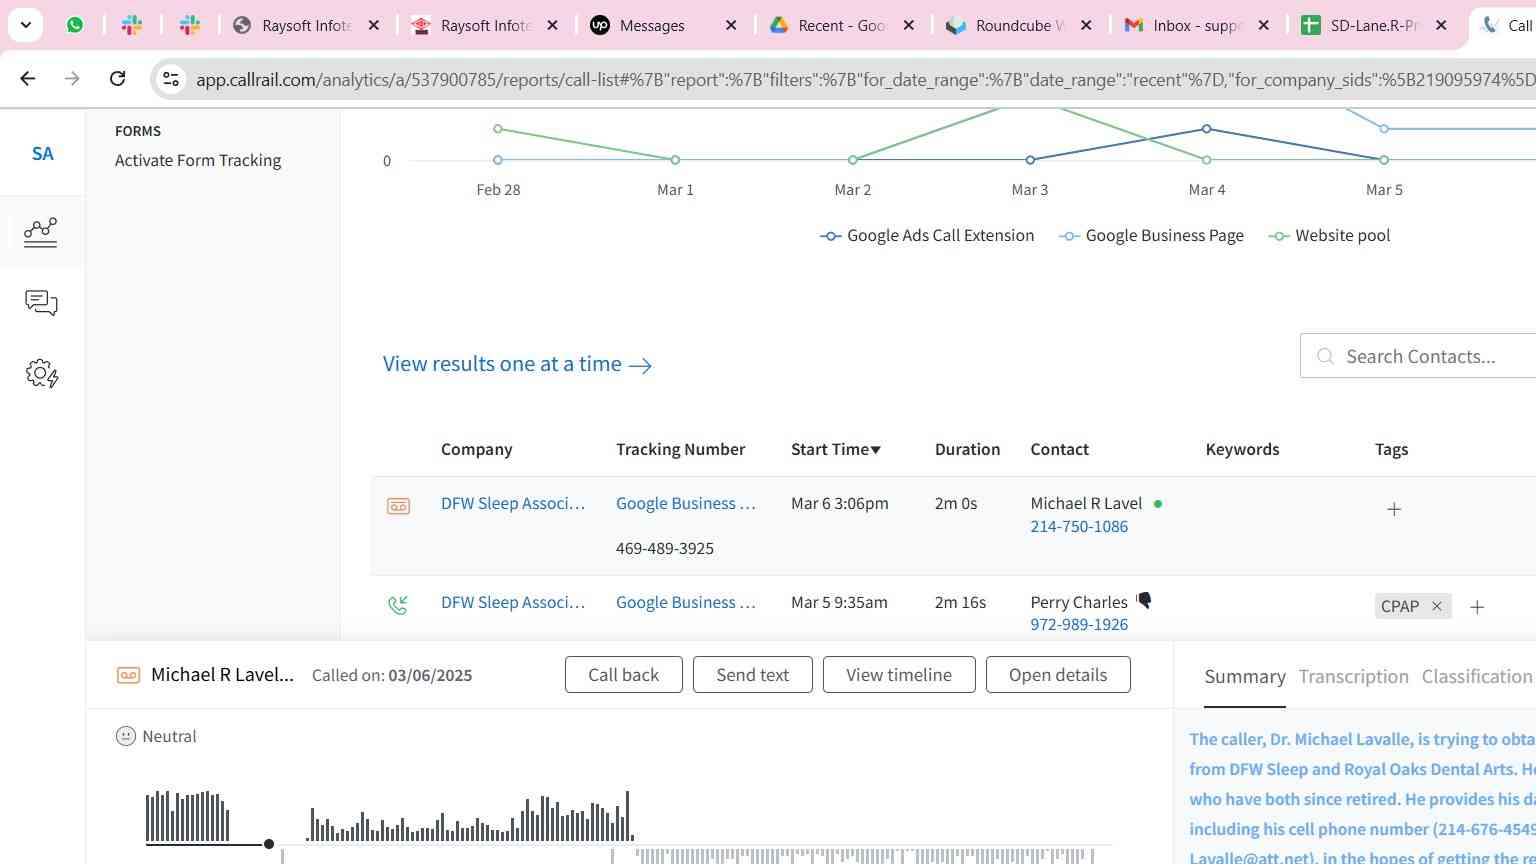This screenshot has width=1536, height=864.
Task: Open phone number 972-989-1926
Action: [x=1079, y=624]
